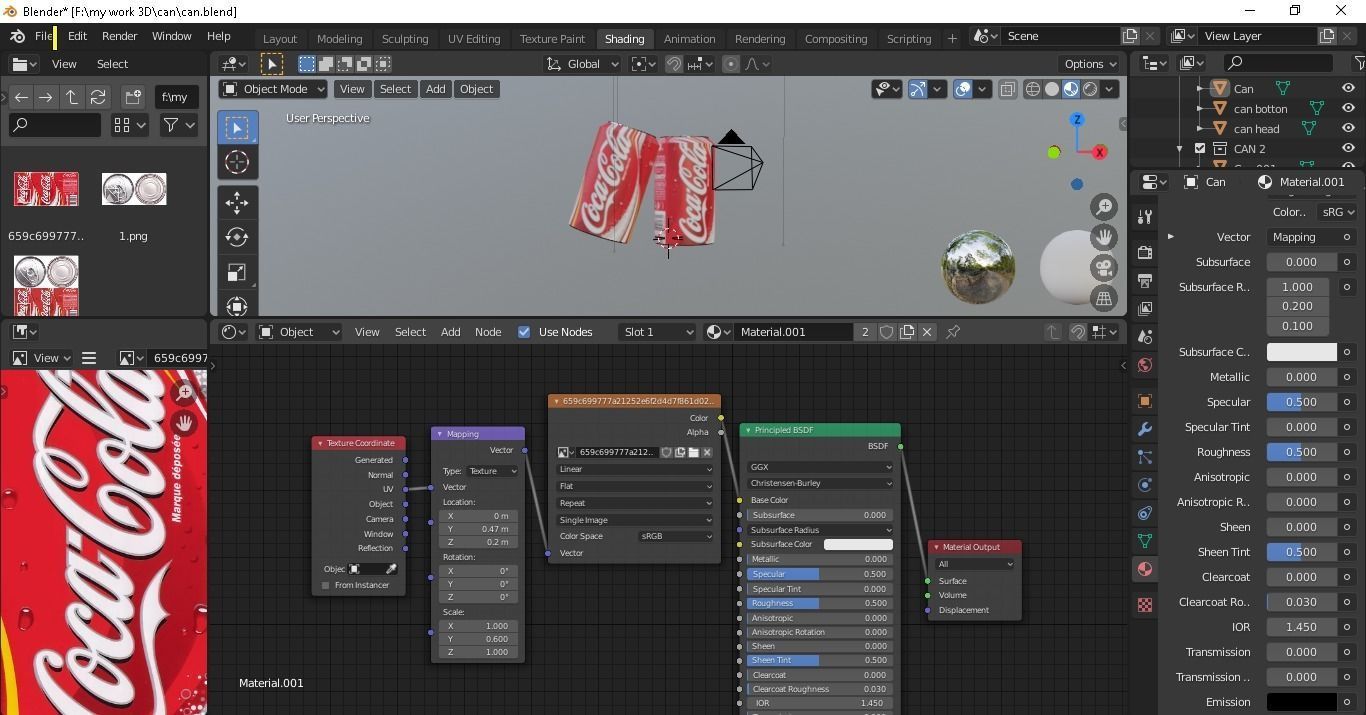
Task: Click Add menu in 3D viewport header
Action: click(435, 89)
